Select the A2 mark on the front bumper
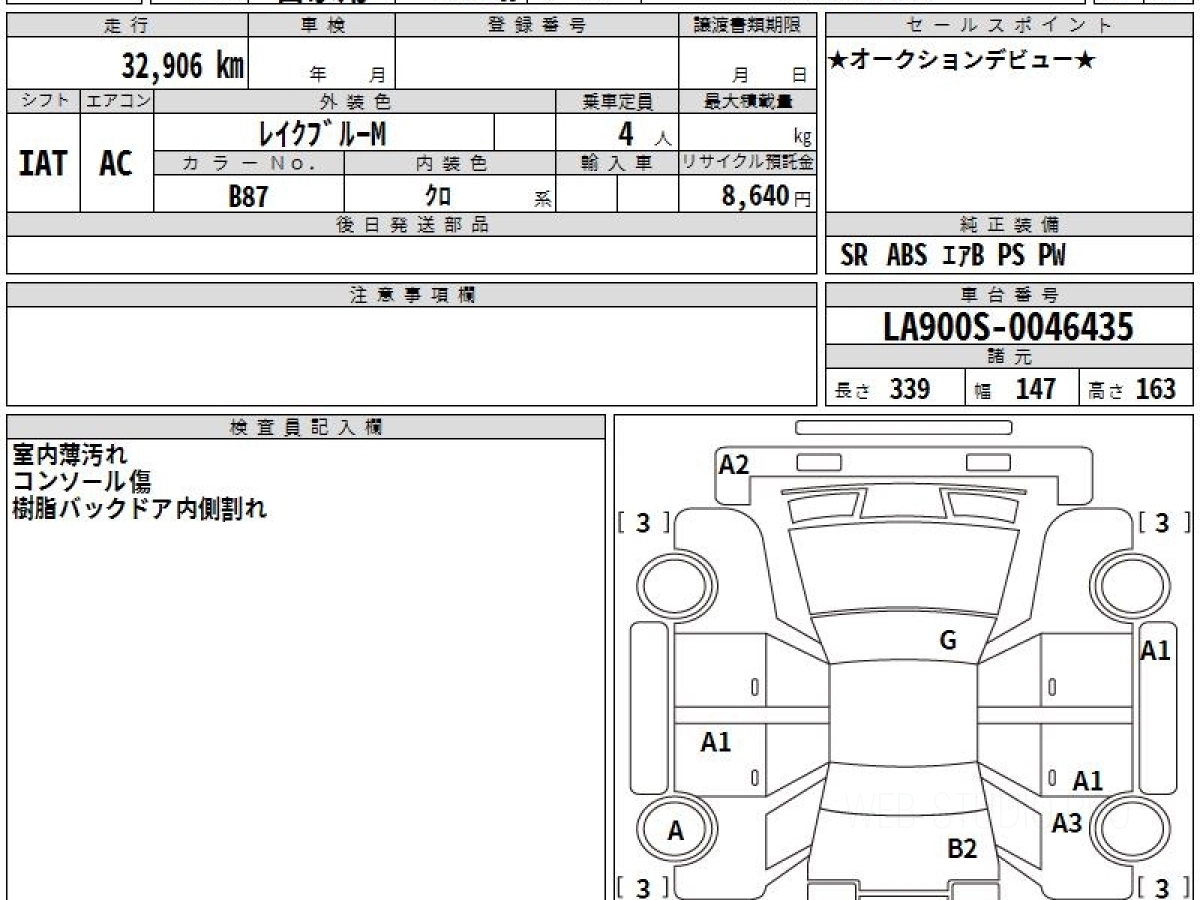 (734, 464)
